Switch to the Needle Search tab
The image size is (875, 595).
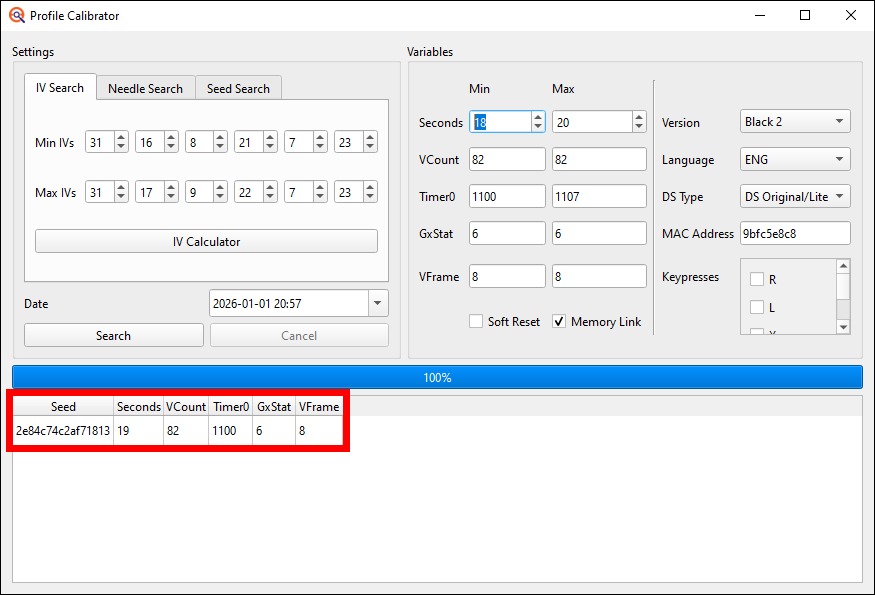coord(145,88)
